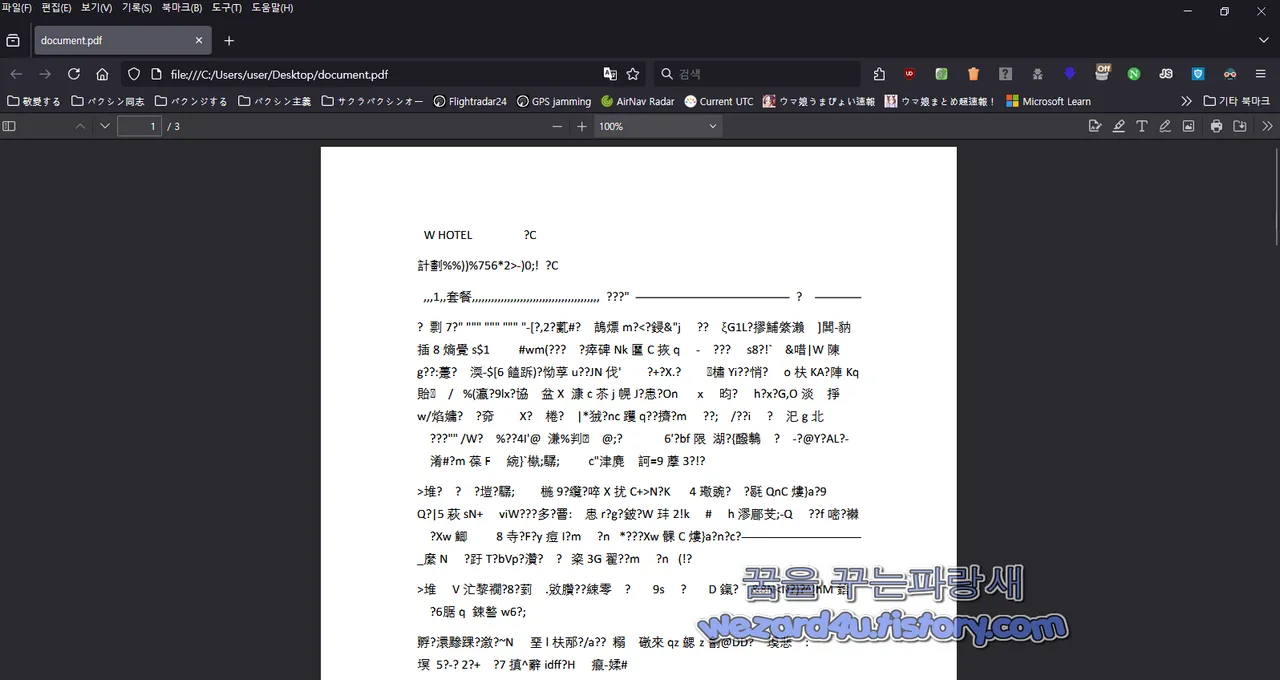Viewport: 1280px width, 680px height.
Task: Go to the browser home page
Action: pos(102,74)
